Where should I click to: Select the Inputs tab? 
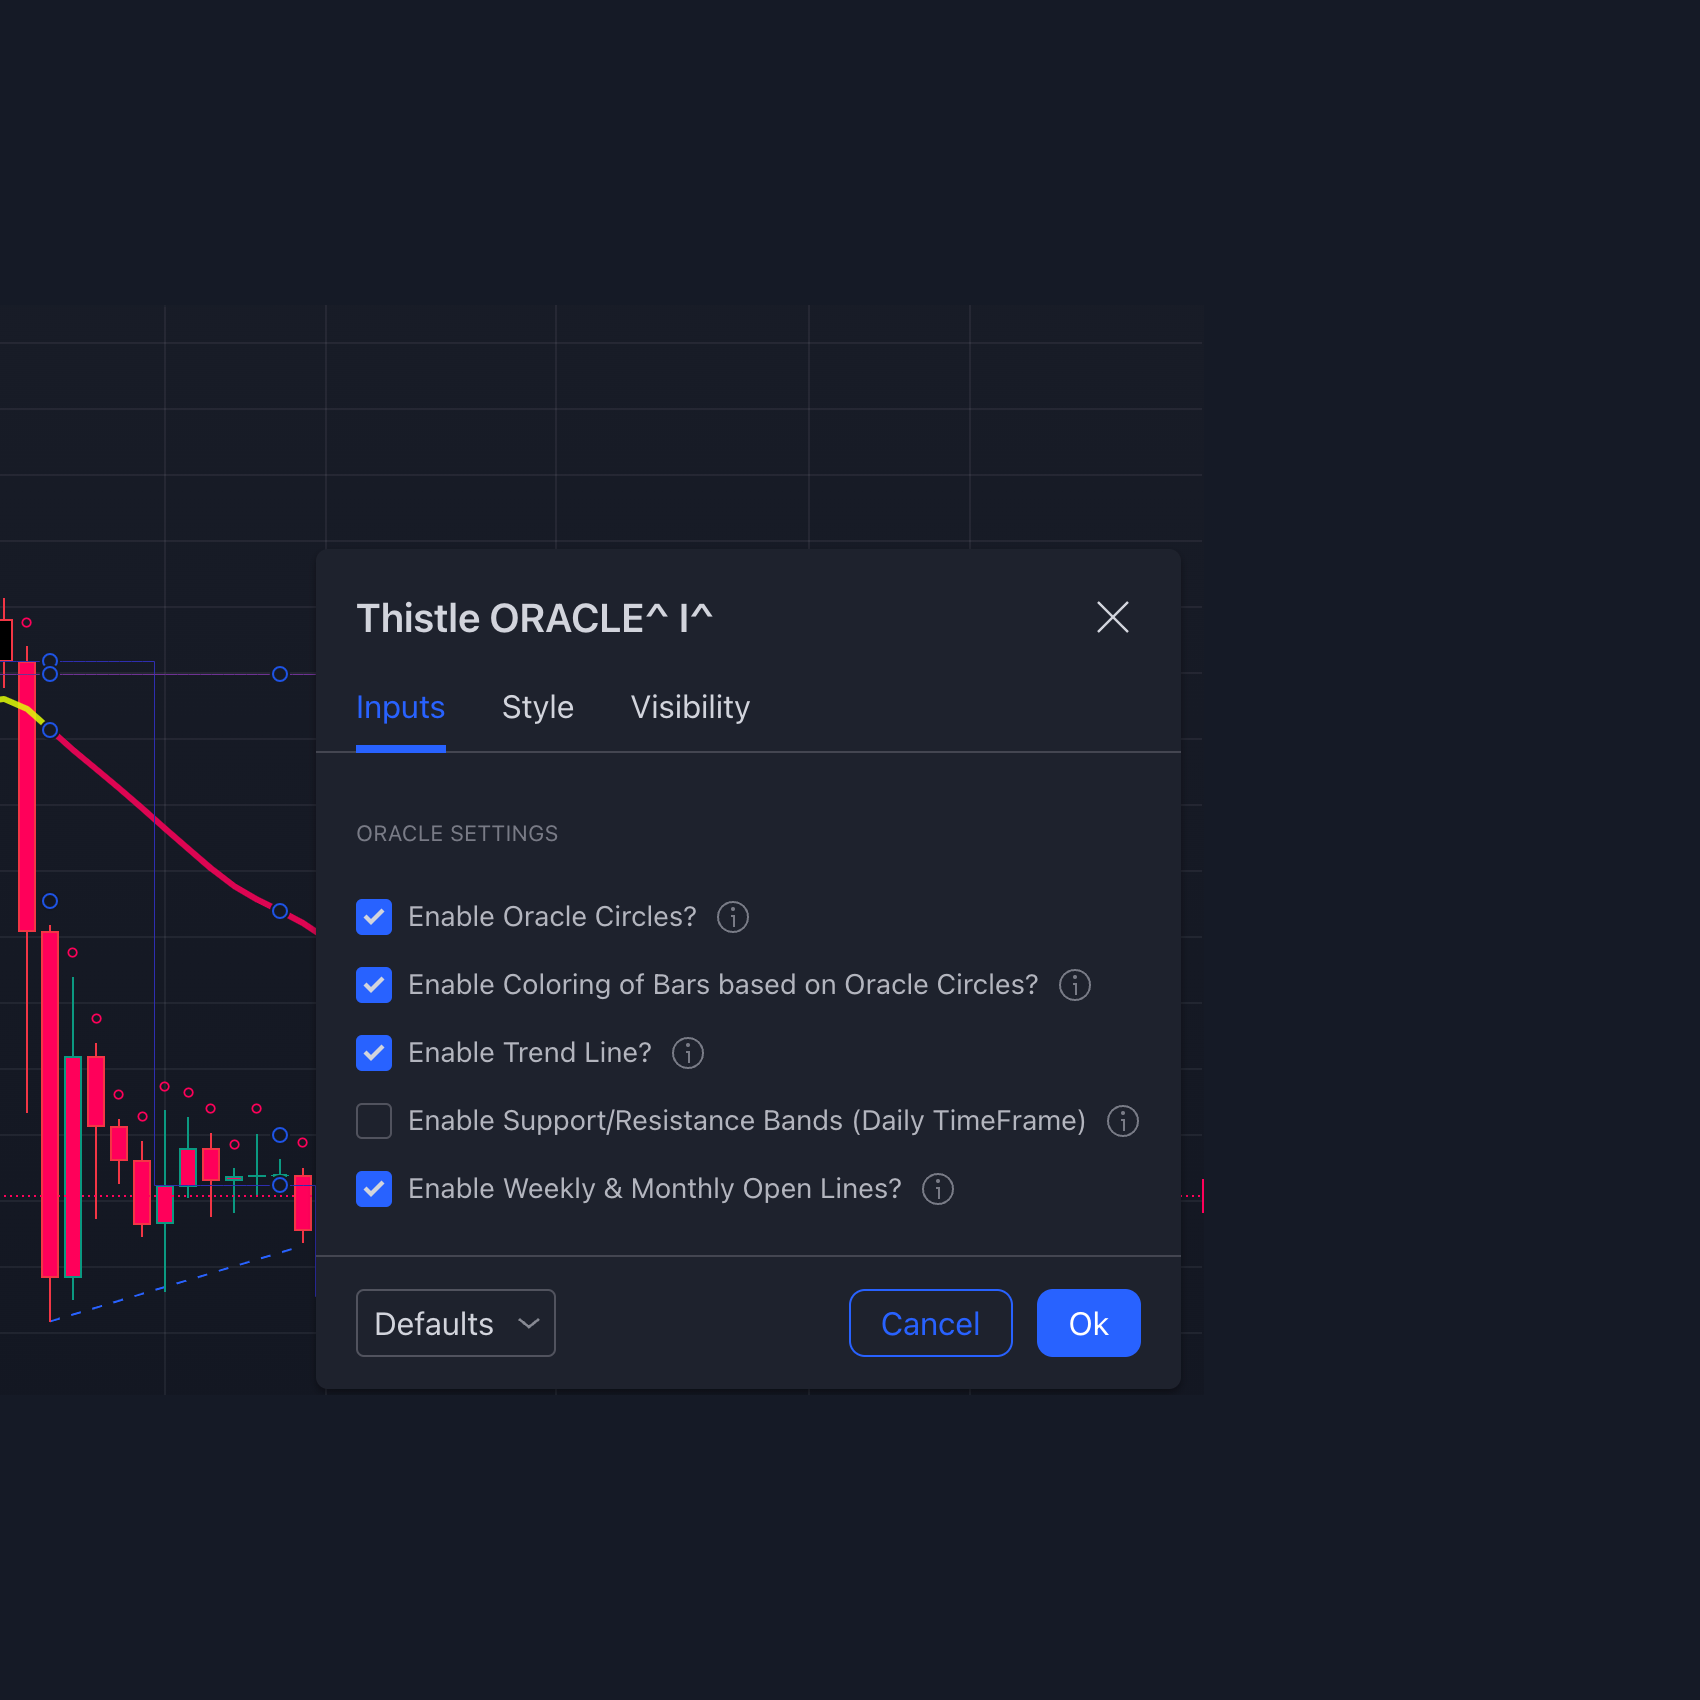[x=401, y=707]
